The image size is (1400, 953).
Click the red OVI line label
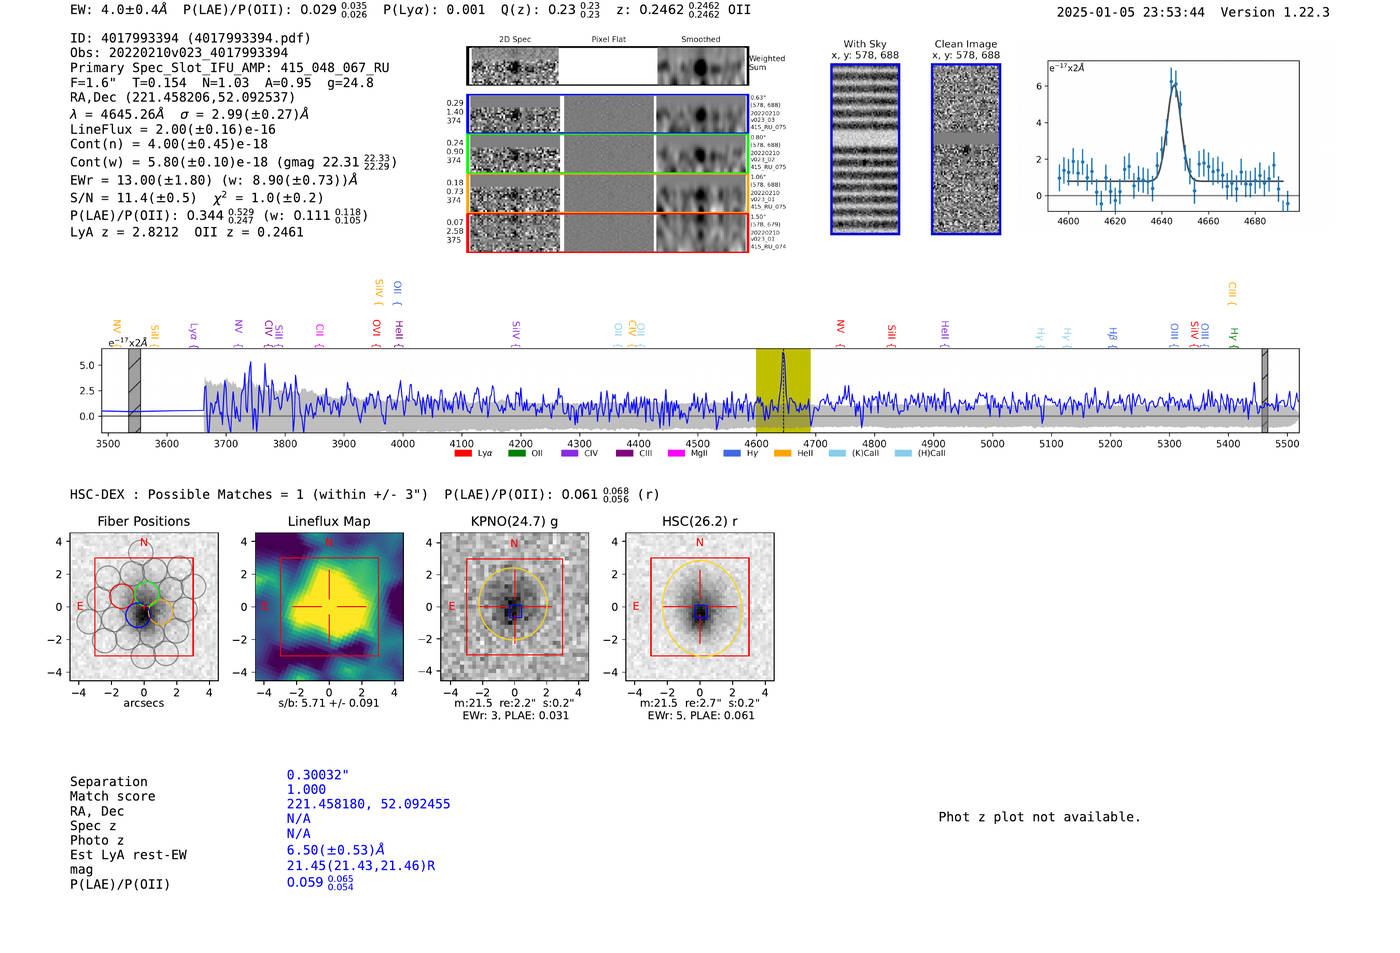(x=377, y=332)
